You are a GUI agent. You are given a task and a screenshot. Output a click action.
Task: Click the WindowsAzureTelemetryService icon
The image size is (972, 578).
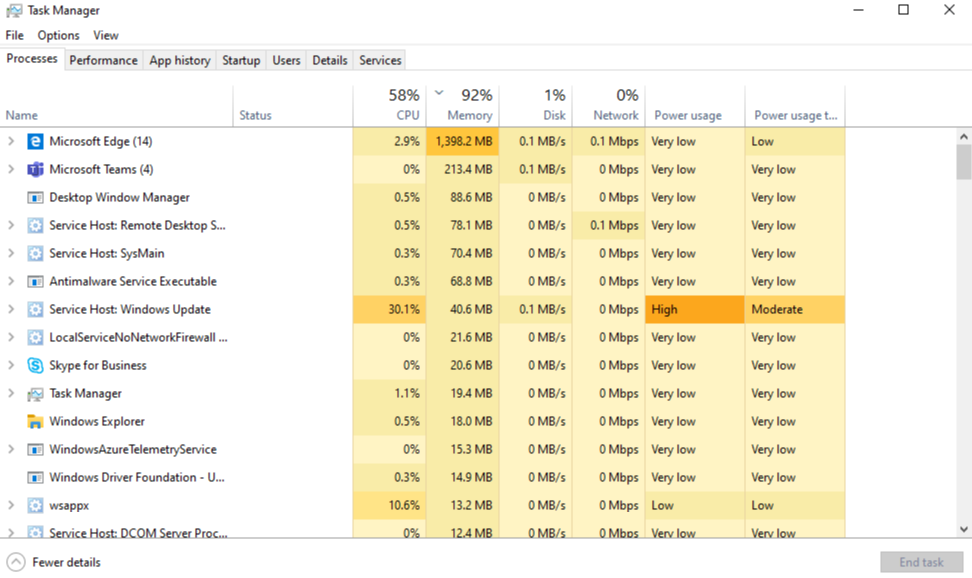coord(35,450)
